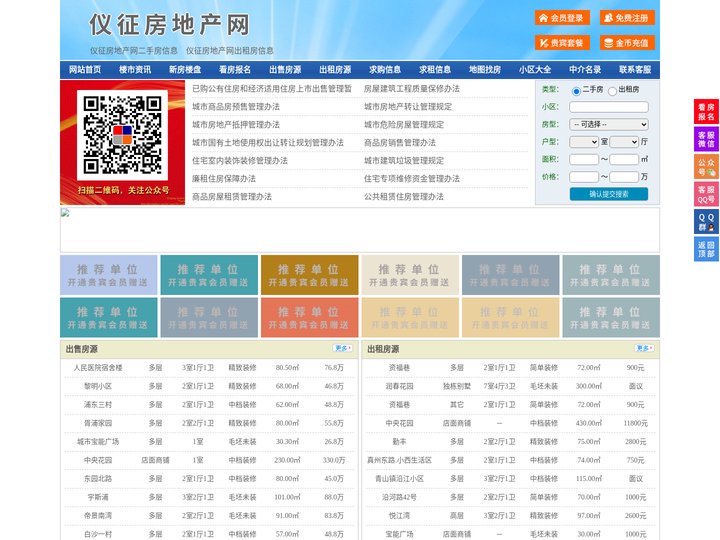Screen dimensions: 720x540
Task: Click 看房报名 red side icon
Action: (x=706, y=112)
